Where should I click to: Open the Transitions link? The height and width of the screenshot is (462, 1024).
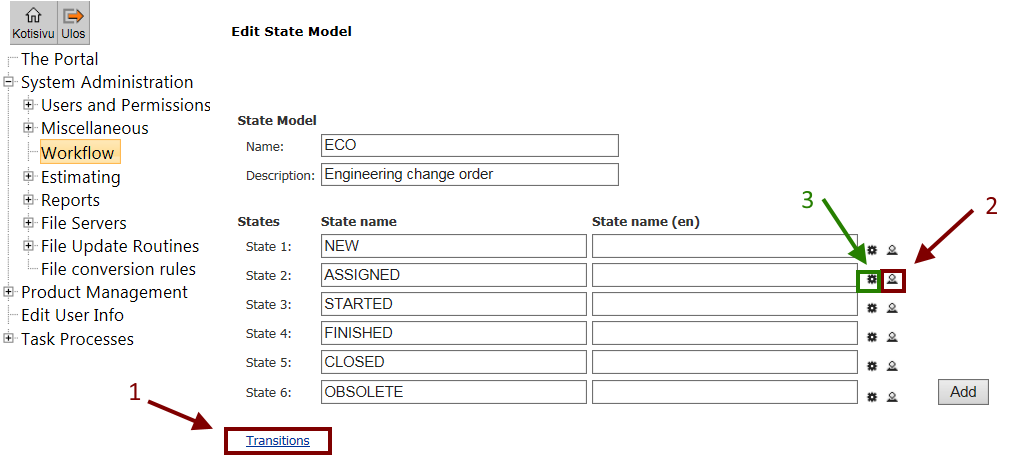[278, 441]
